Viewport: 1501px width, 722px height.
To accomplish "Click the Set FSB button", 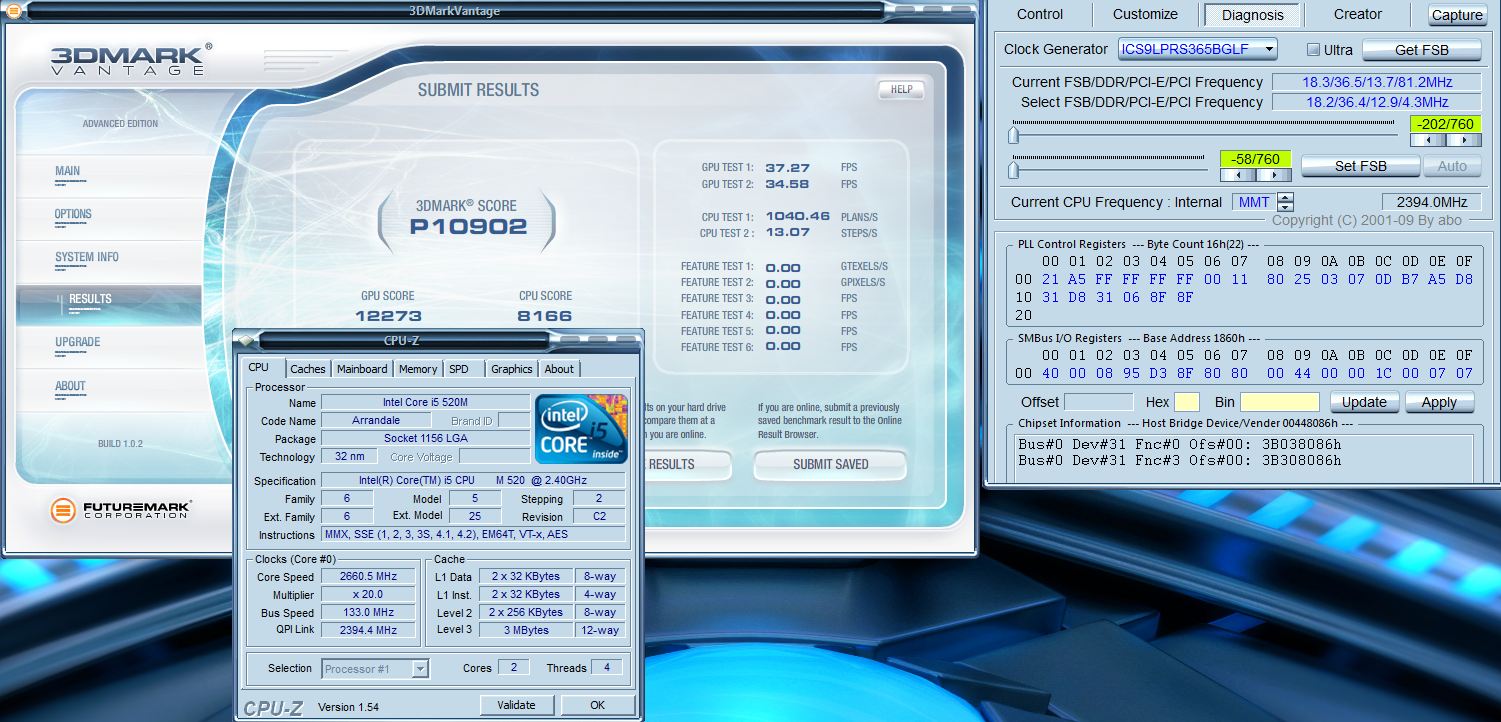I will (1360, 166).
